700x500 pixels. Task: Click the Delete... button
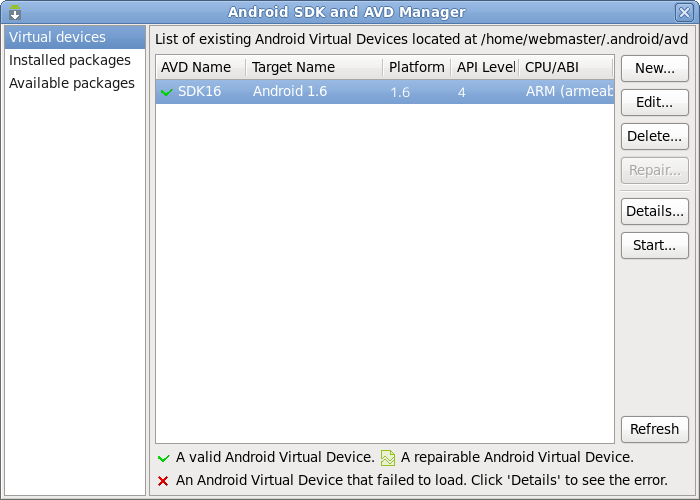(654, 136)
